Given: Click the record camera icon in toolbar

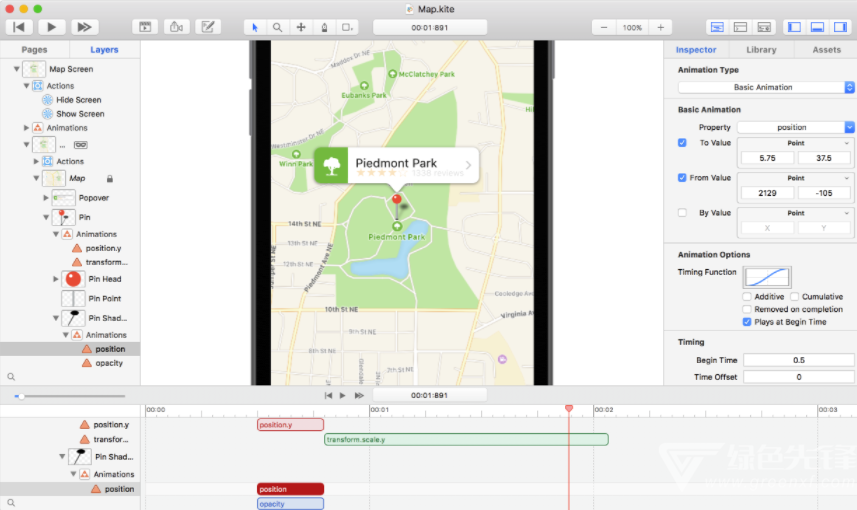Looking at the screenshot, I should point(177,27).
